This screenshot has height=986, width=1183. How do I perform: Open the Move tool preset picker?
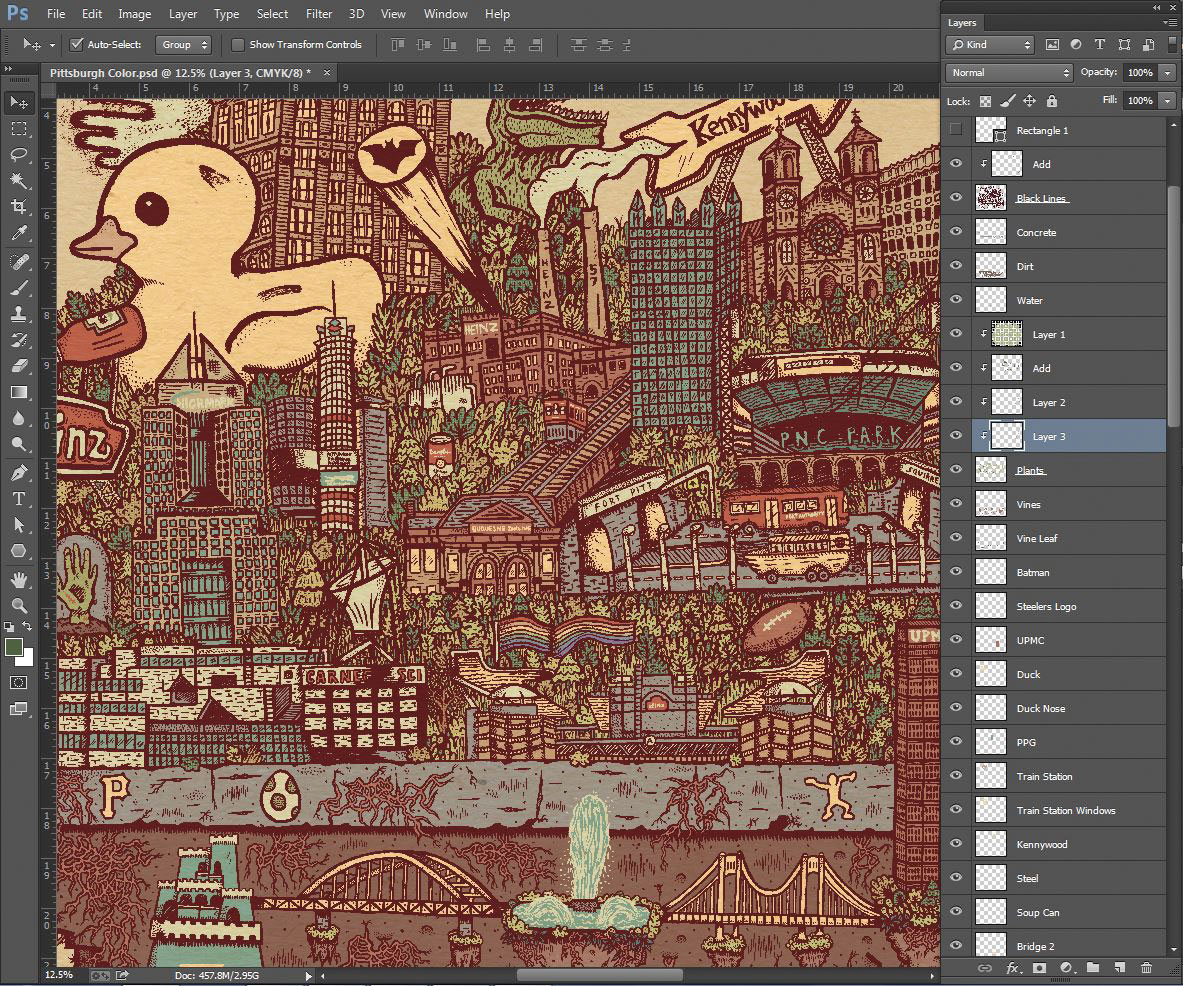52,45
